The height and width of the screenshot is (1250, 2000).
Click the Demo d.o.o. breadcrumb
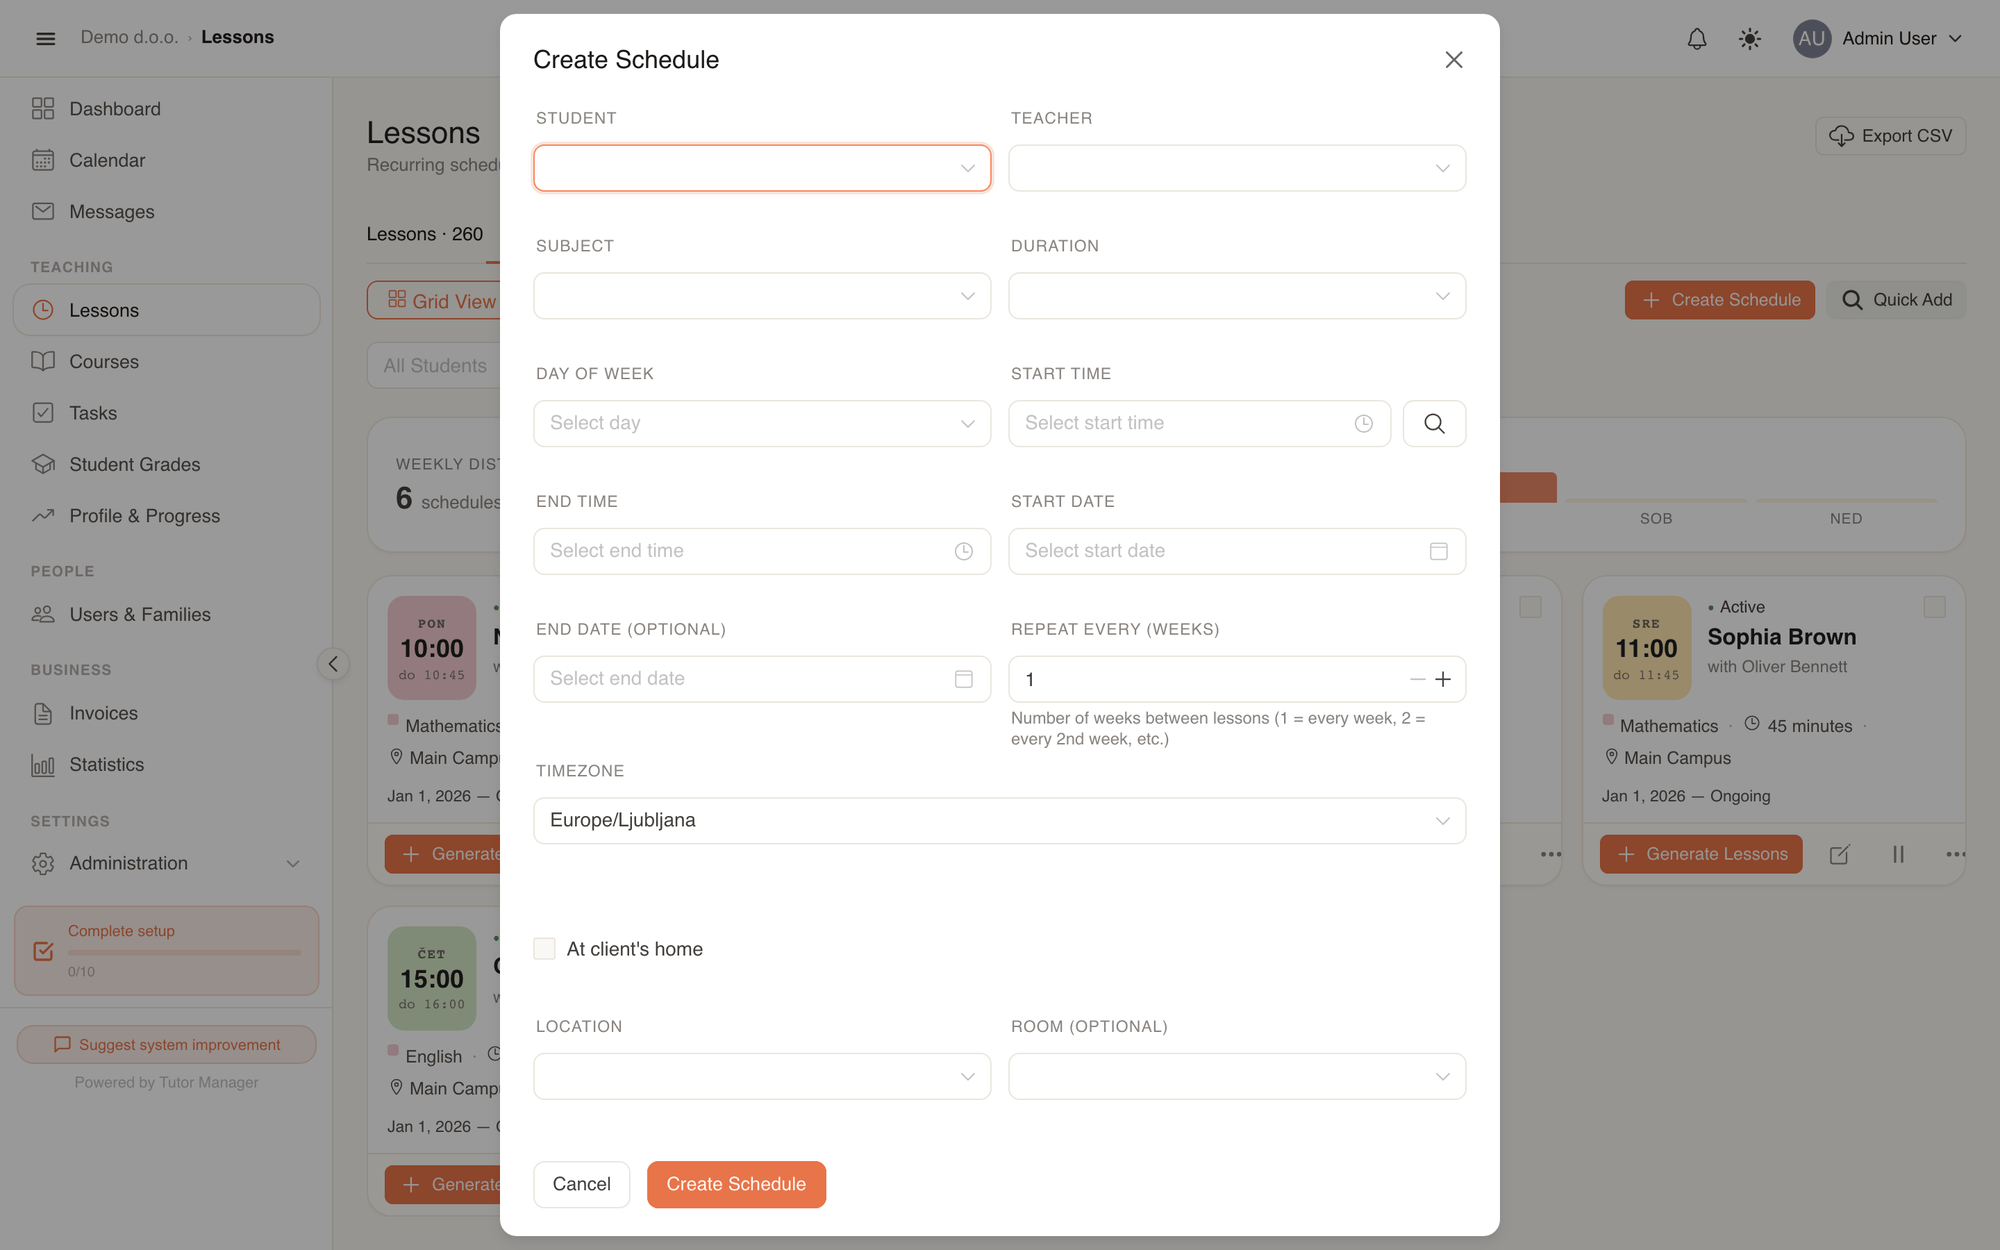click(129, 37)
